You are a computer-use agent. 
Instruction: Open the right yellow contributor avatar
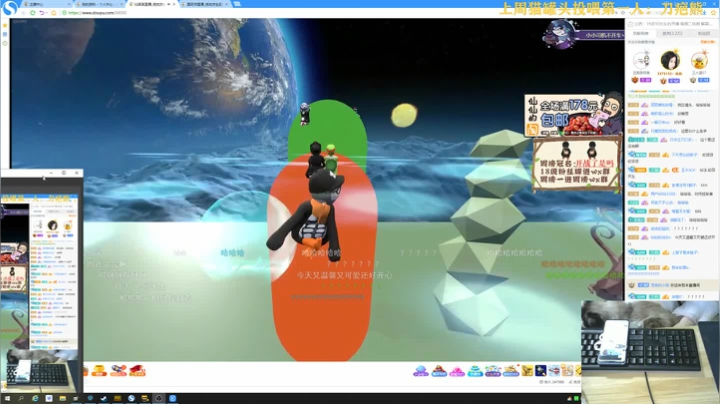coord(699,61)
